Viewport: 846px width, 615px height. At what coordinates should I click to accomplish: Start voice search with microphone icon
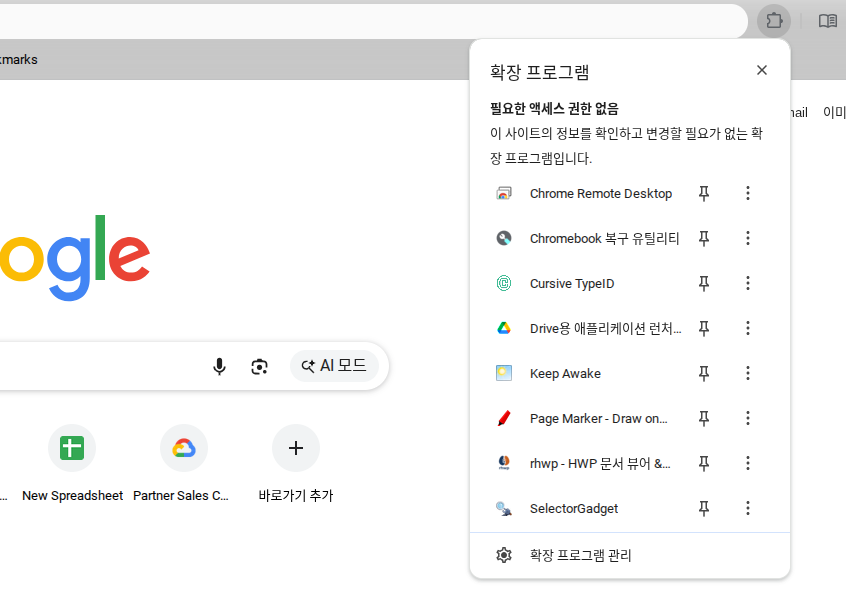click(220, 366)
